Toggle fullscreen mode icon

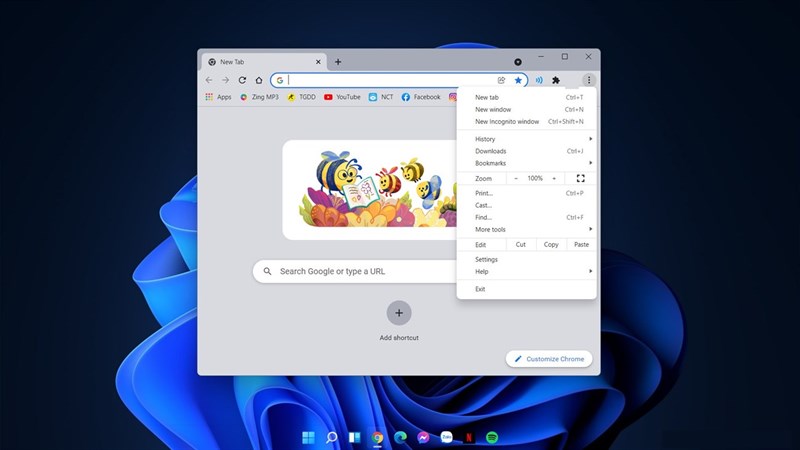coord(581,179)
